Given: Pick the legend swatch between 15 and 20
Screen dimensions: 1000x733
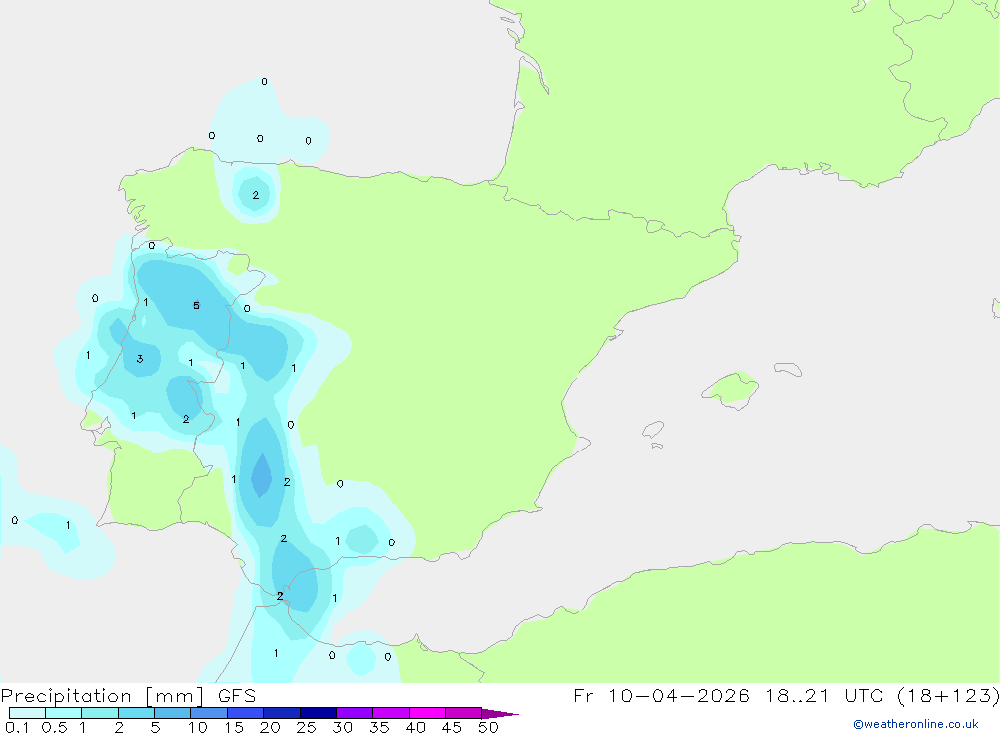Looking at the screenshot, I should pyautogui.click(x=245, y=713).
